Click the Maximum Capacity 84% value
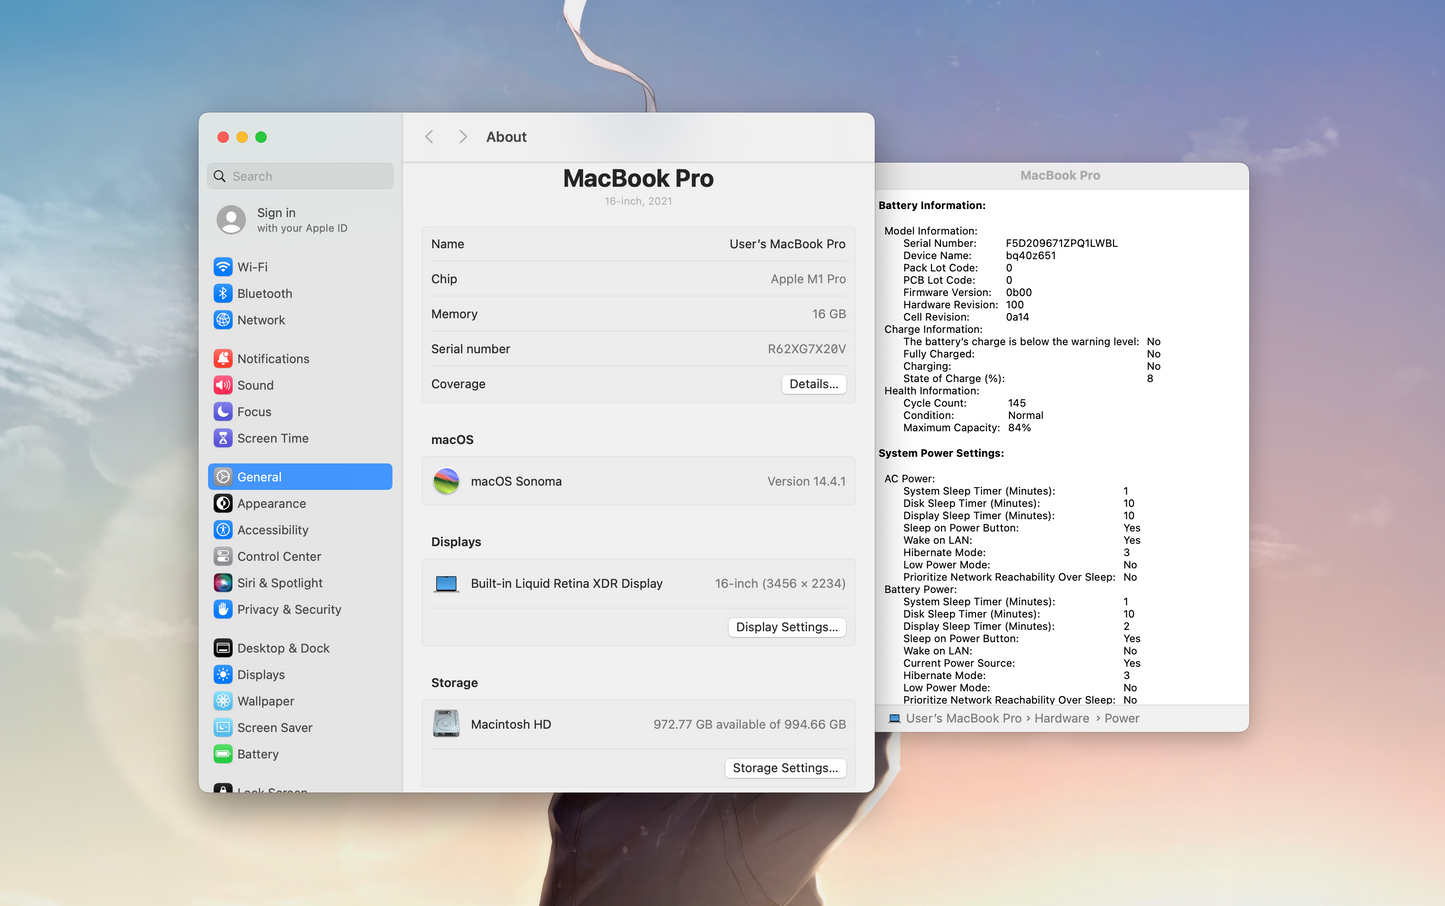This screenshot has height=906, width=1445. (x=1019, y=428)
